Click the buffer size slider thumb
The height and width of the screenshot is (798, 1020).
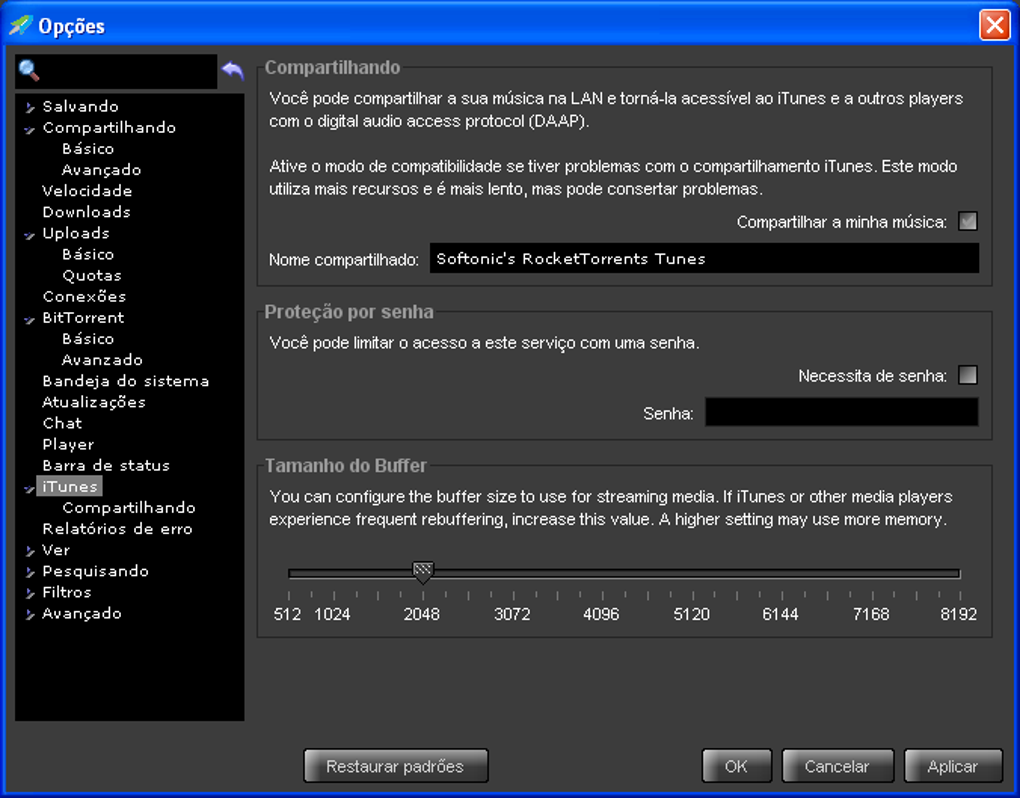coord(423,572)
